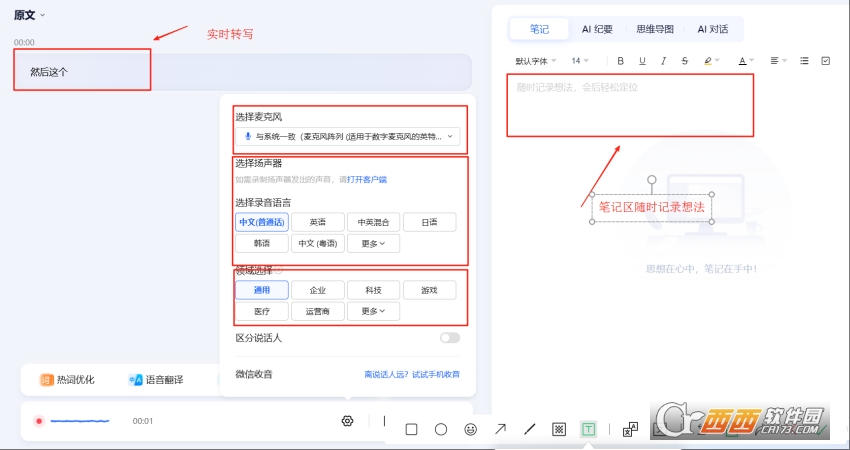Select 英语 recording language
Screen dimensions: 850x450
pos(318,222)
